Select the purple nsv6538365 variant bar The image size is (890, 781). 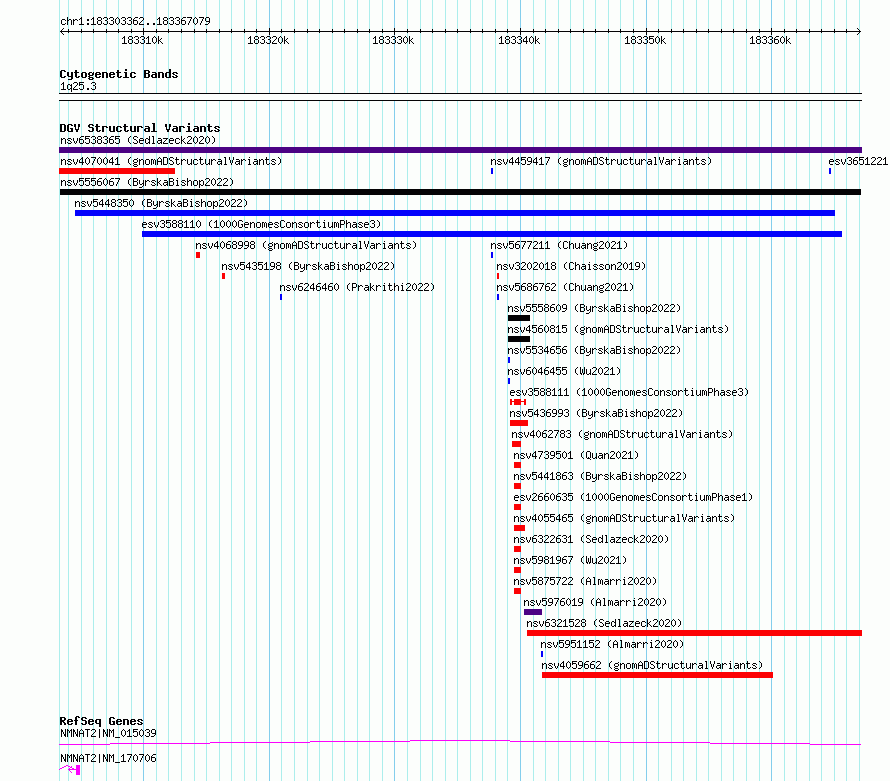(x=460, y=150)
